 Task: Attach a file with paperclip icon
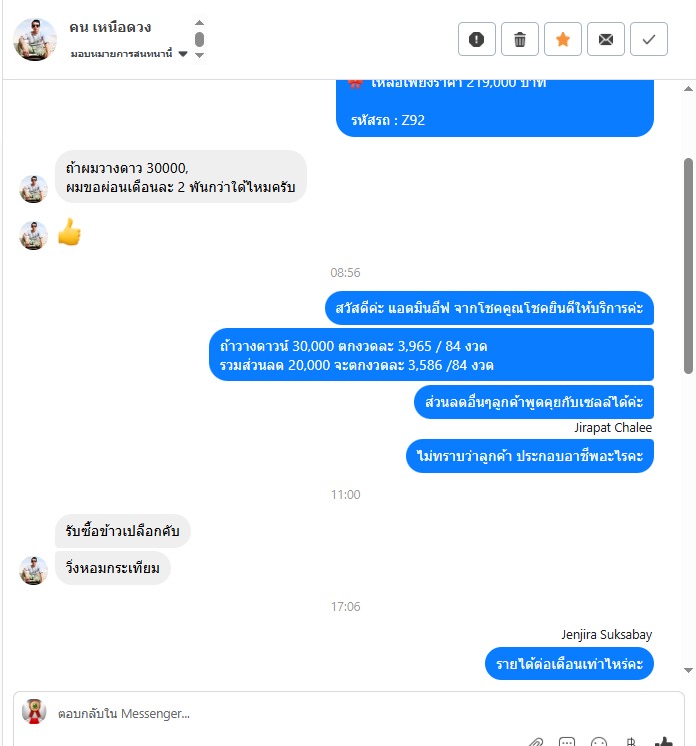(x=536, y=742)
